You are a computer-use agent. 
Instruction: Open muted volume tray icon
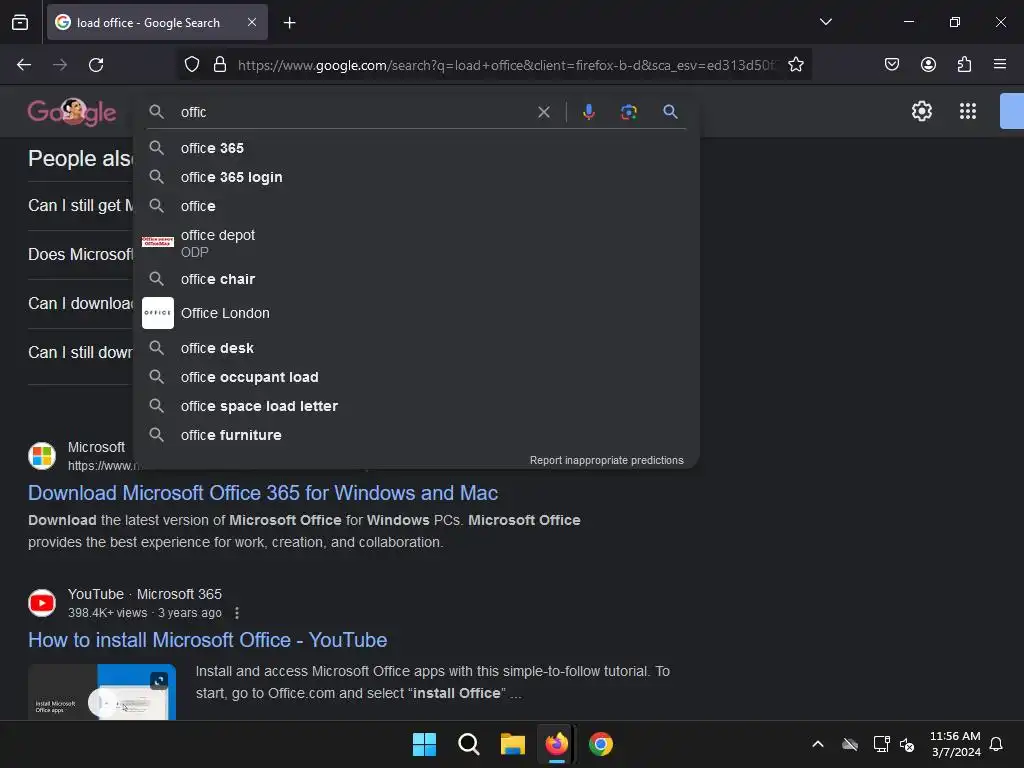point(906,744)
